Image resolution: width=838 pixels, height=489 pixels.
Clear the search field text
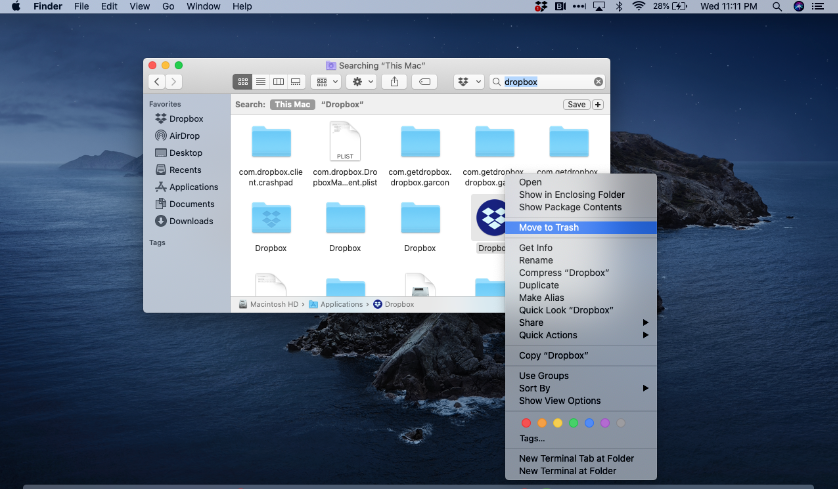(598, 82)
